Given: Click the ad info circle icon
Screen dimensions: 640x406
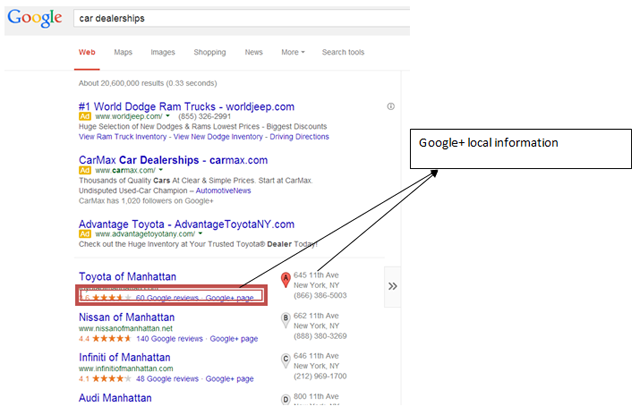Looking at the screenshot, I should point(391,106).
